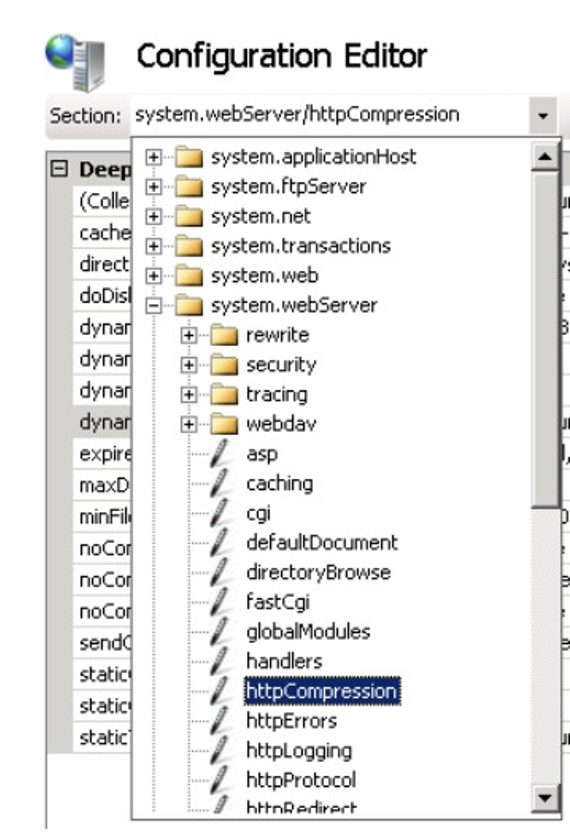Select the tracing section

[x=277, y=395]
